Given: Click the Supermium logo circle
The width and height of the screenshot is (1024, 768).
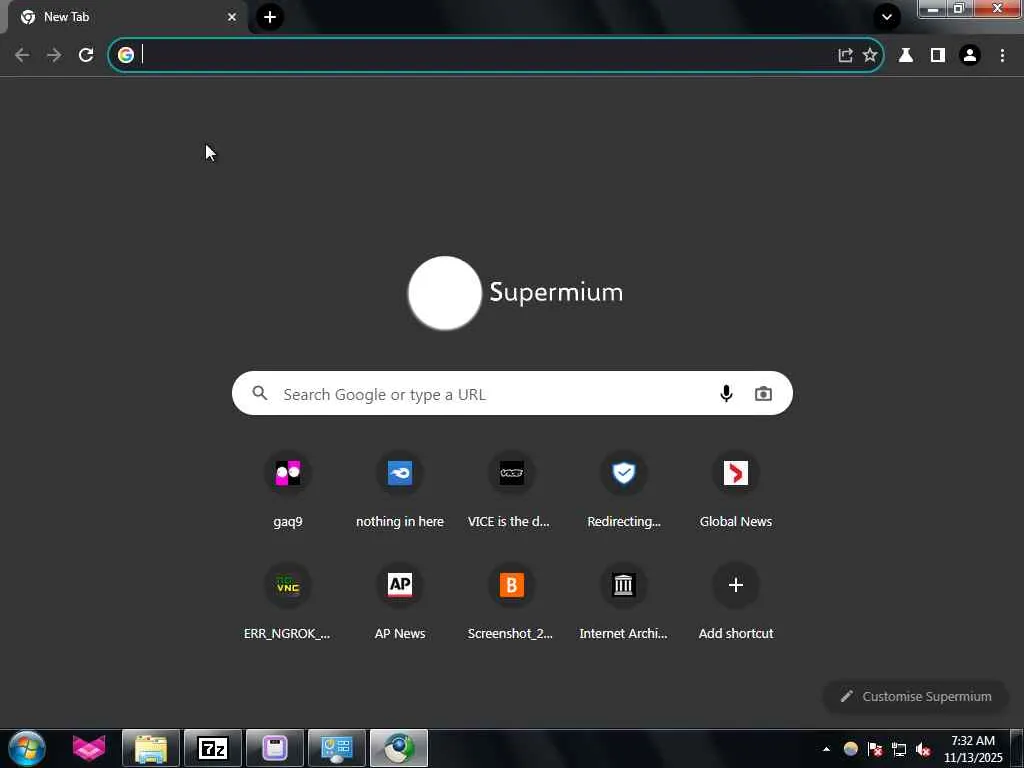Looking at the screenshot, I should pyautogui.click(x=445, y=293).
